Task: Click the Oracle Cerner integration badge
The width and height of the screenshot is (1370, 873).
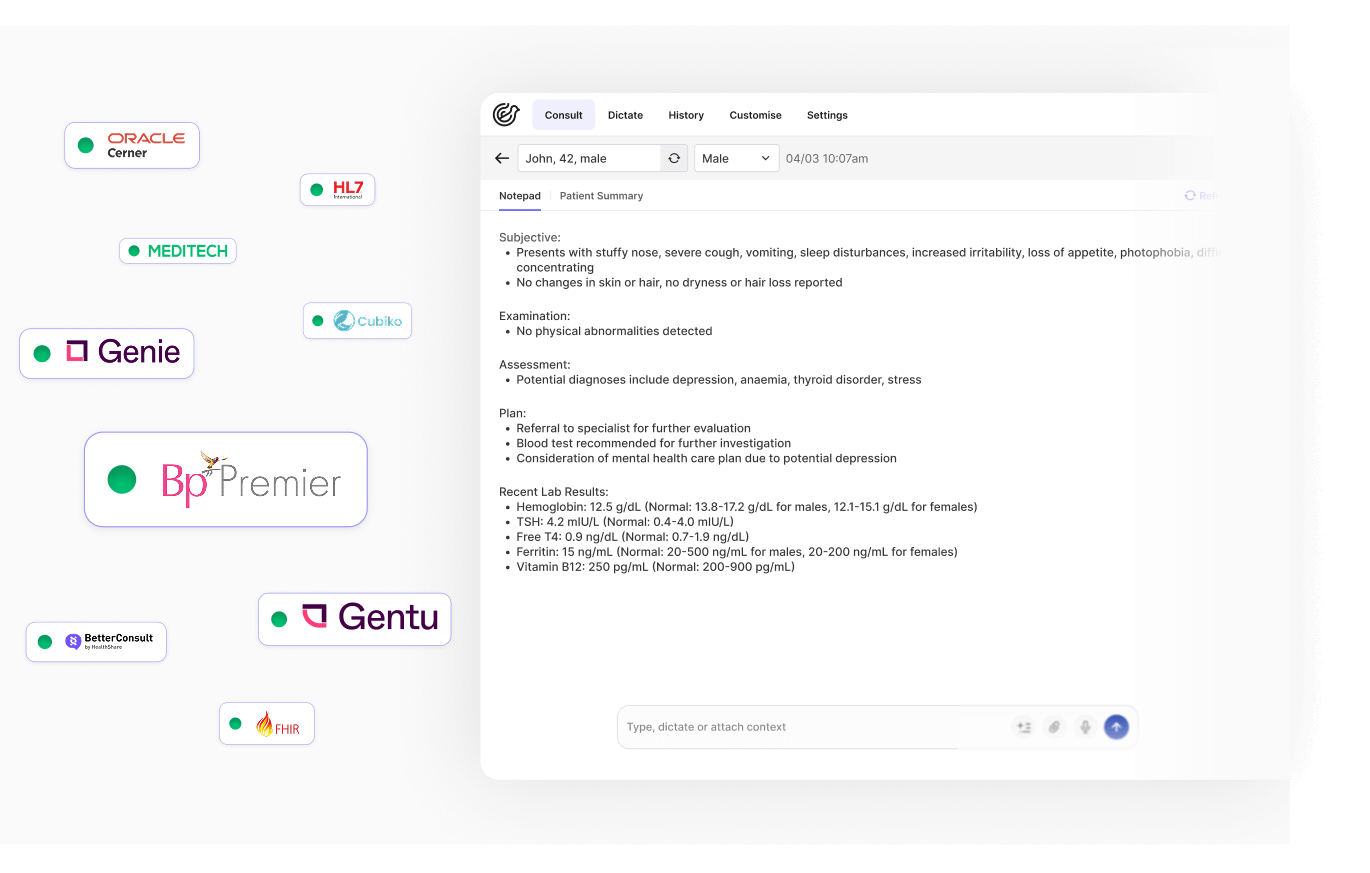Action: (x=132, y=145)
